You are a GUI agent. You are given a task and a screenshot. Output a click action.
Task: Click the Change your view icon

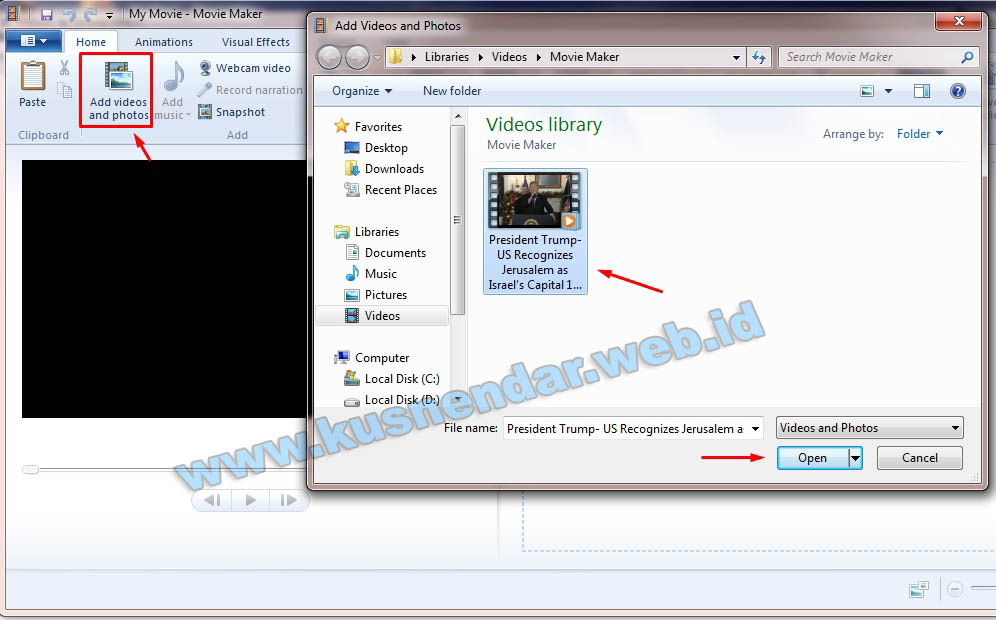coord(867,91)
